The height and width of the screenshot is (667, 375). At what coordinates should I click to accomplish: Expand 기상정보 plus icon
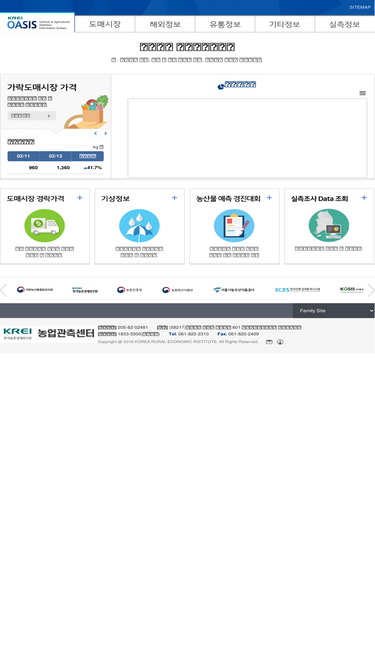pos(174,198)
